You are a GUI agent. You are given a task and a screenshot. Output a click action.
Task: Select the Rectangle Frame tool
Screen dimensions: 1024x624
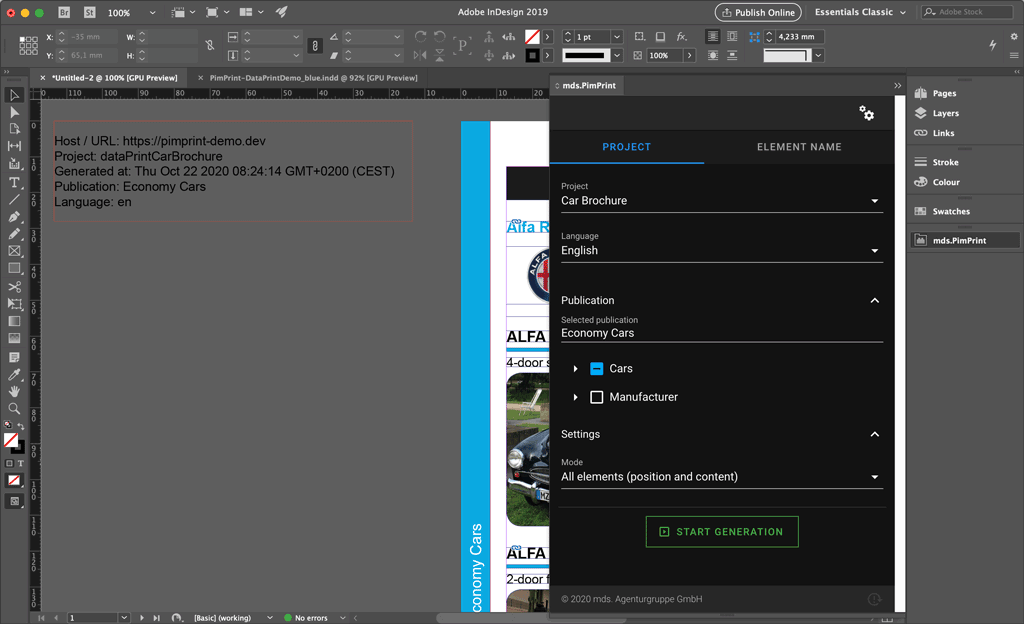click(x=14, y=251)
